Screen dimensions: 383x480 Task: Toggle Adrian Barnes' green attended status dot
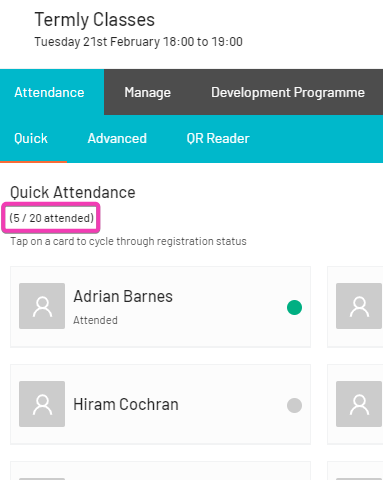tap(294, 307)
